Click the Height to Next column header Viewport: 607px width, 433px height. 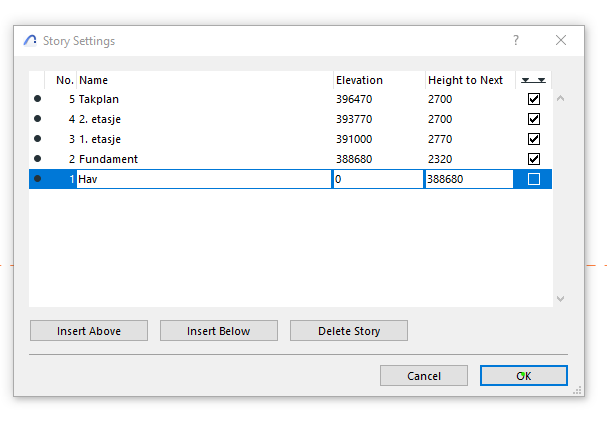click(468, 80)
